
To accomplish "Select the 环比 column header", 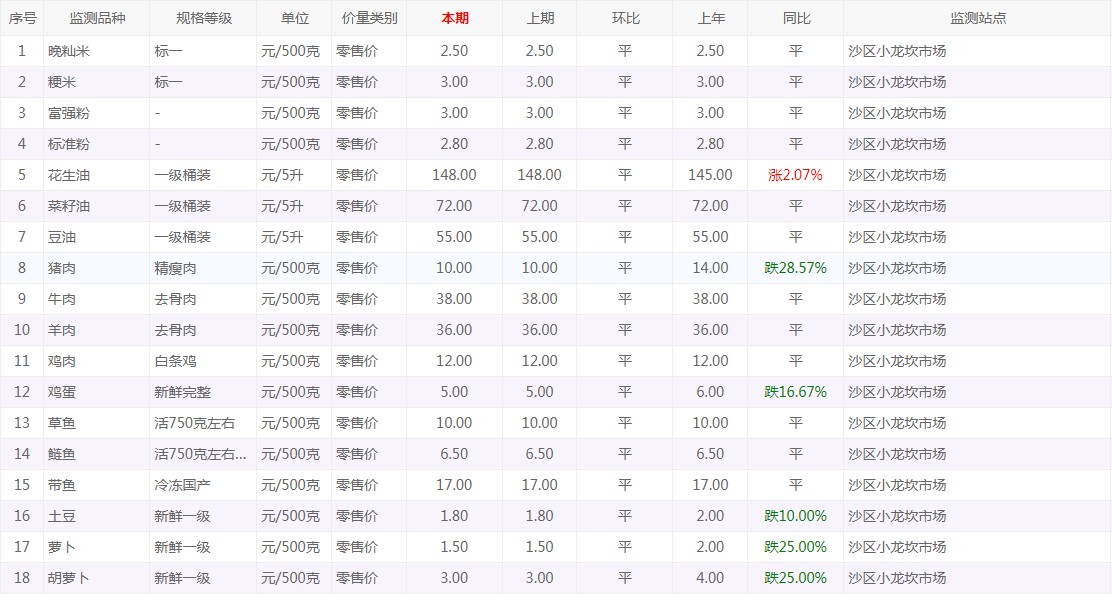I will coord(624,18).
